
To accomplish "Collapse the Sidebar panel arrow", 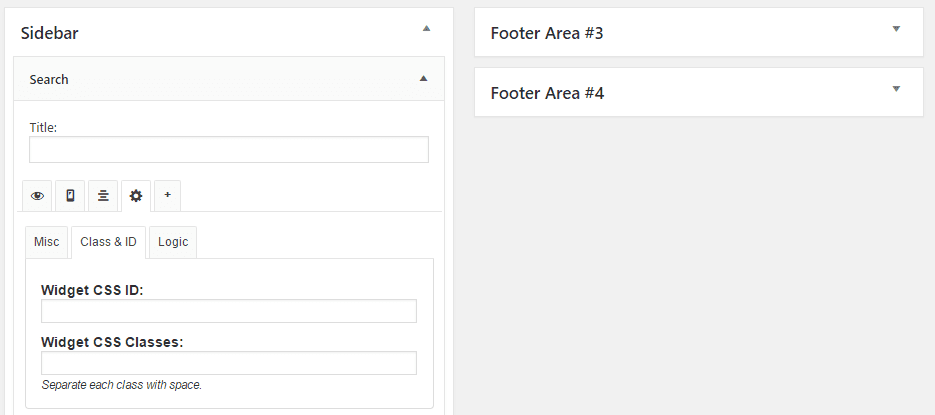I will pyautogui.click(x=427, y=29).
